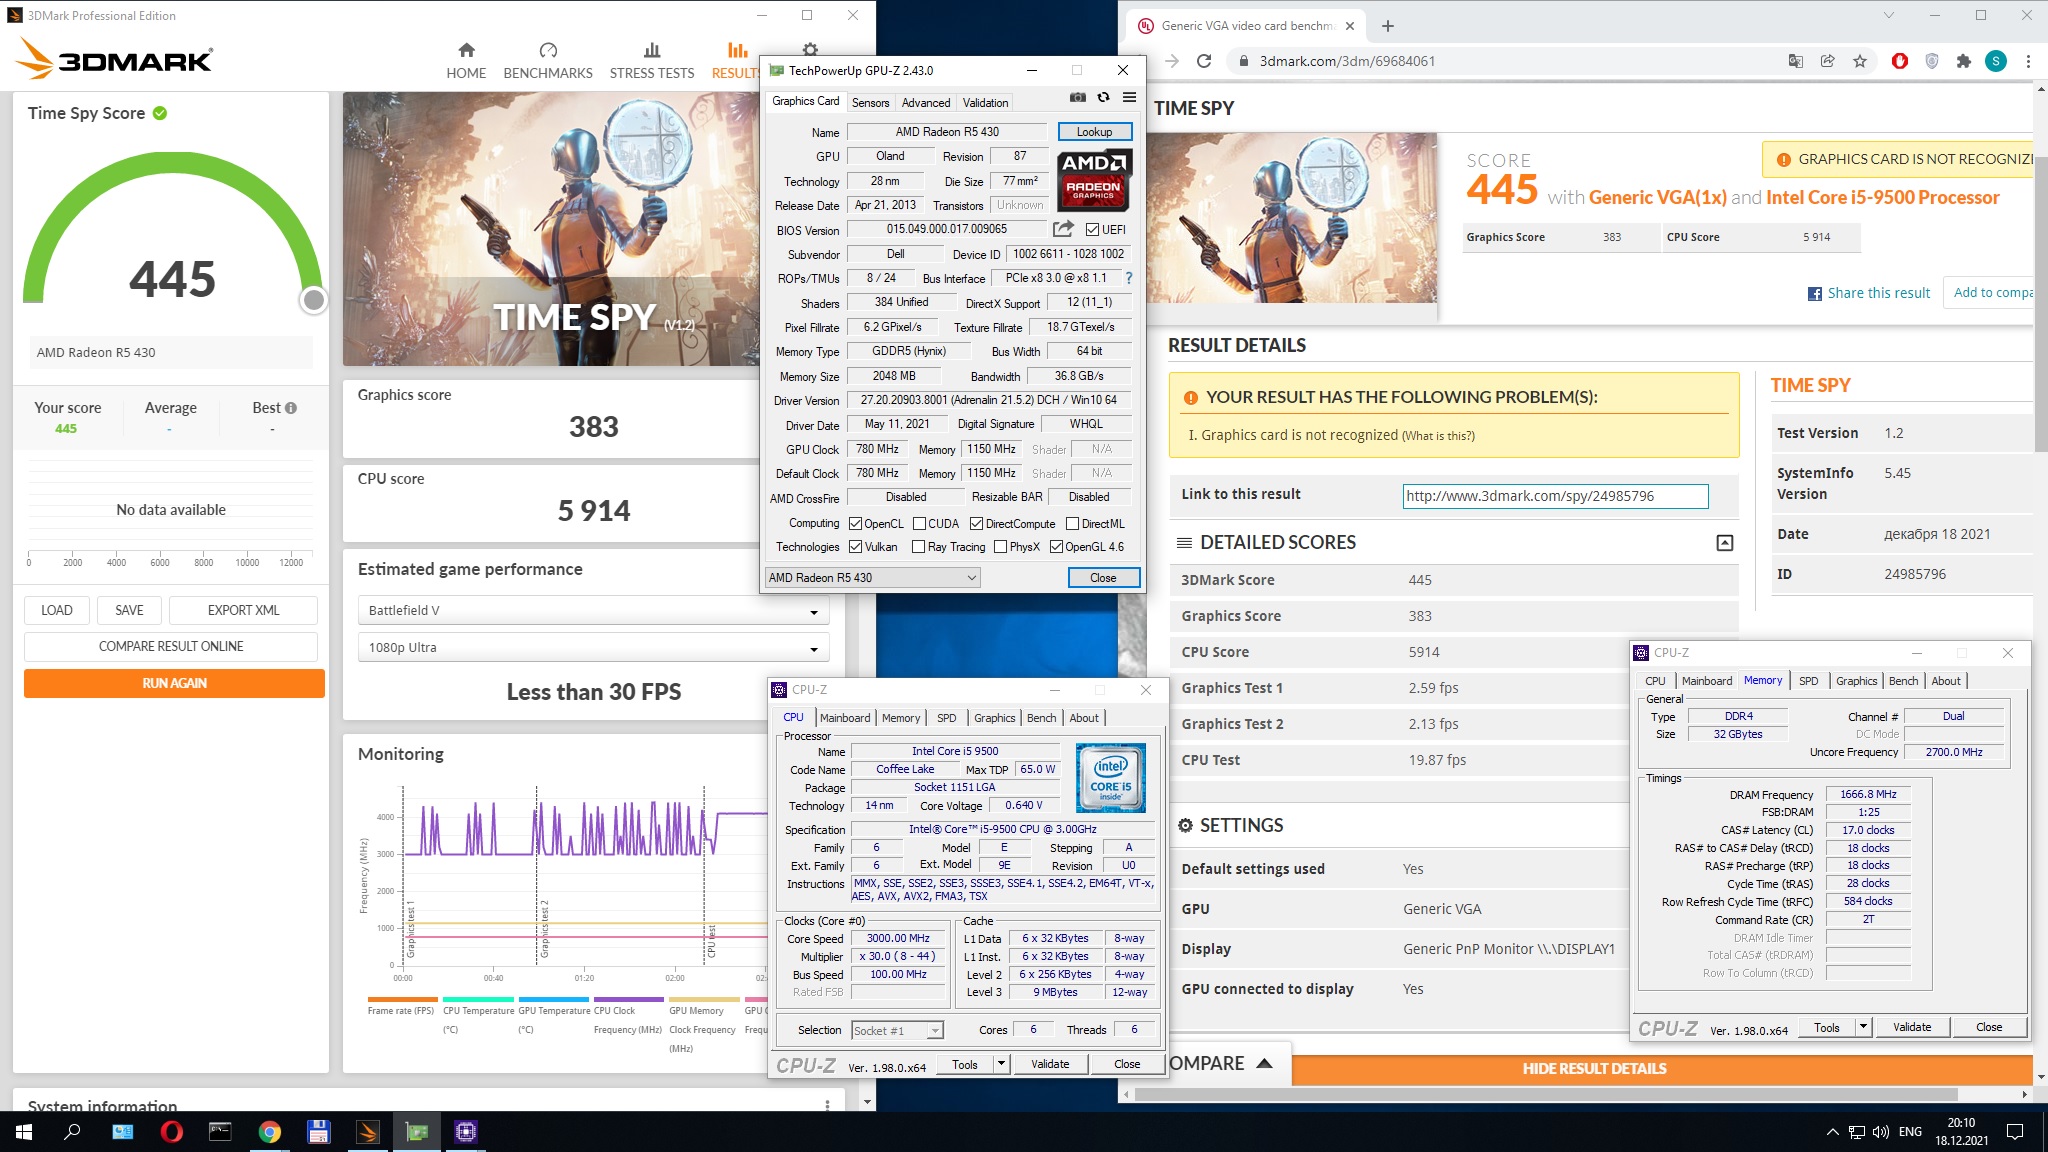
Task: Click the browser page horizontal scrollbar
Action: pos(1545,1095)
